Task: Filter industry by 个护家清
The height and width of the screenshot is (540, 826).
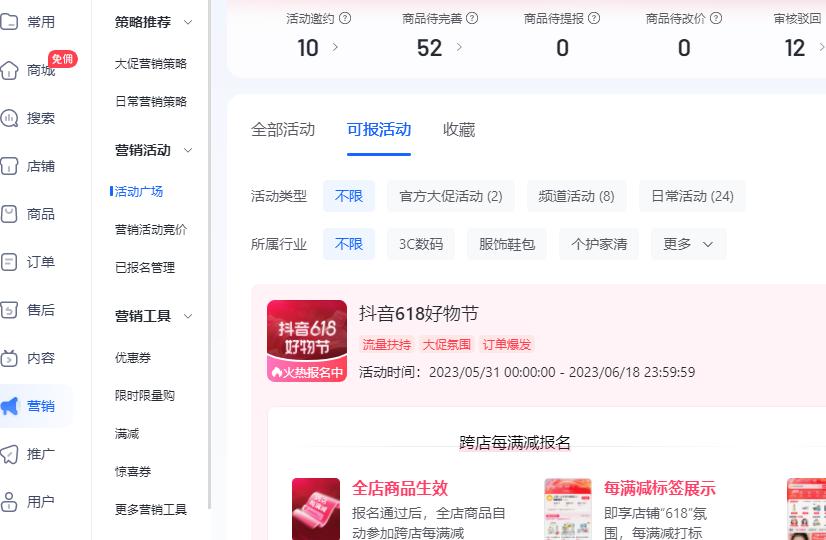Action: (599, 244)
